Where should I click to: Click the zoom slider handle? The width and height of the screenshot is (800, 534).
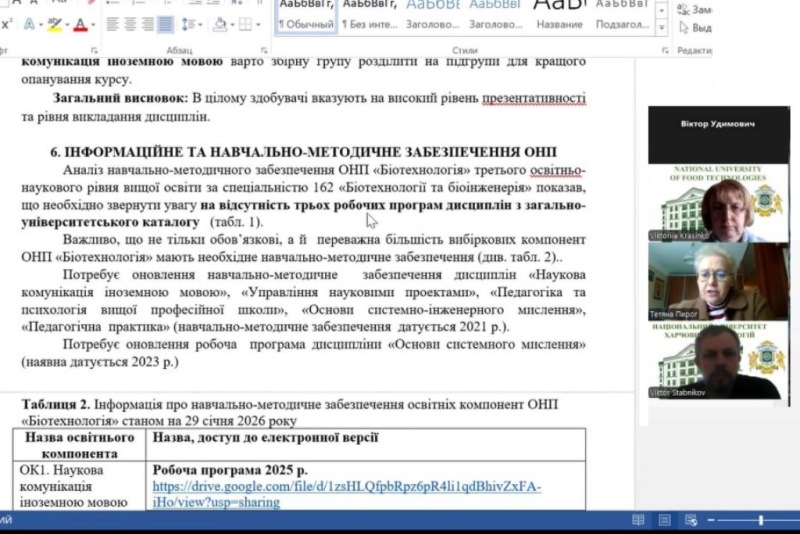click(x=761, y=520)
